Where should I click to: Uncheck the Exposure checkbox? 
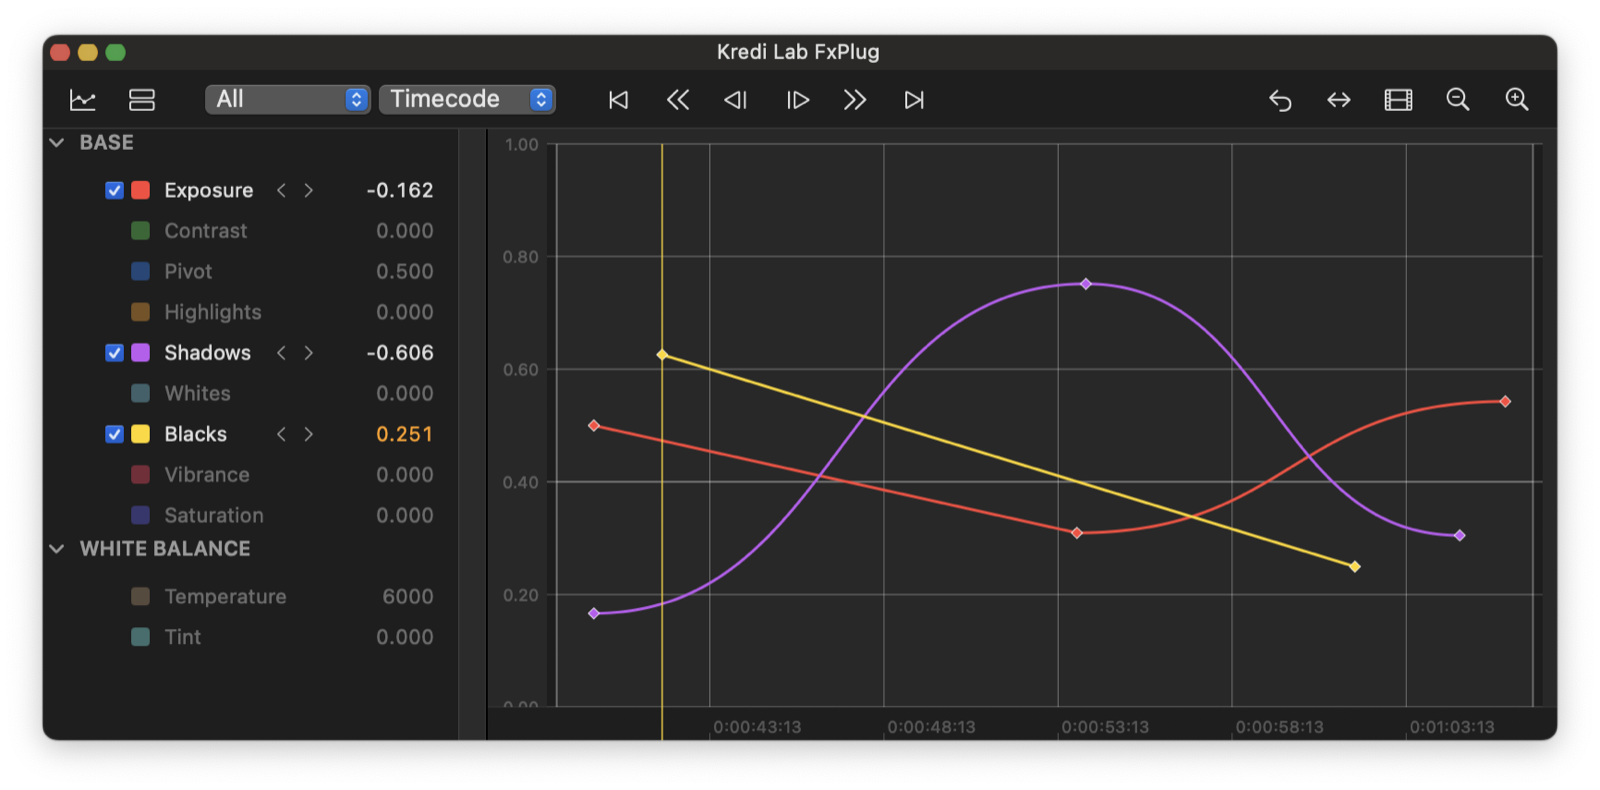click(x=115, y=190)
